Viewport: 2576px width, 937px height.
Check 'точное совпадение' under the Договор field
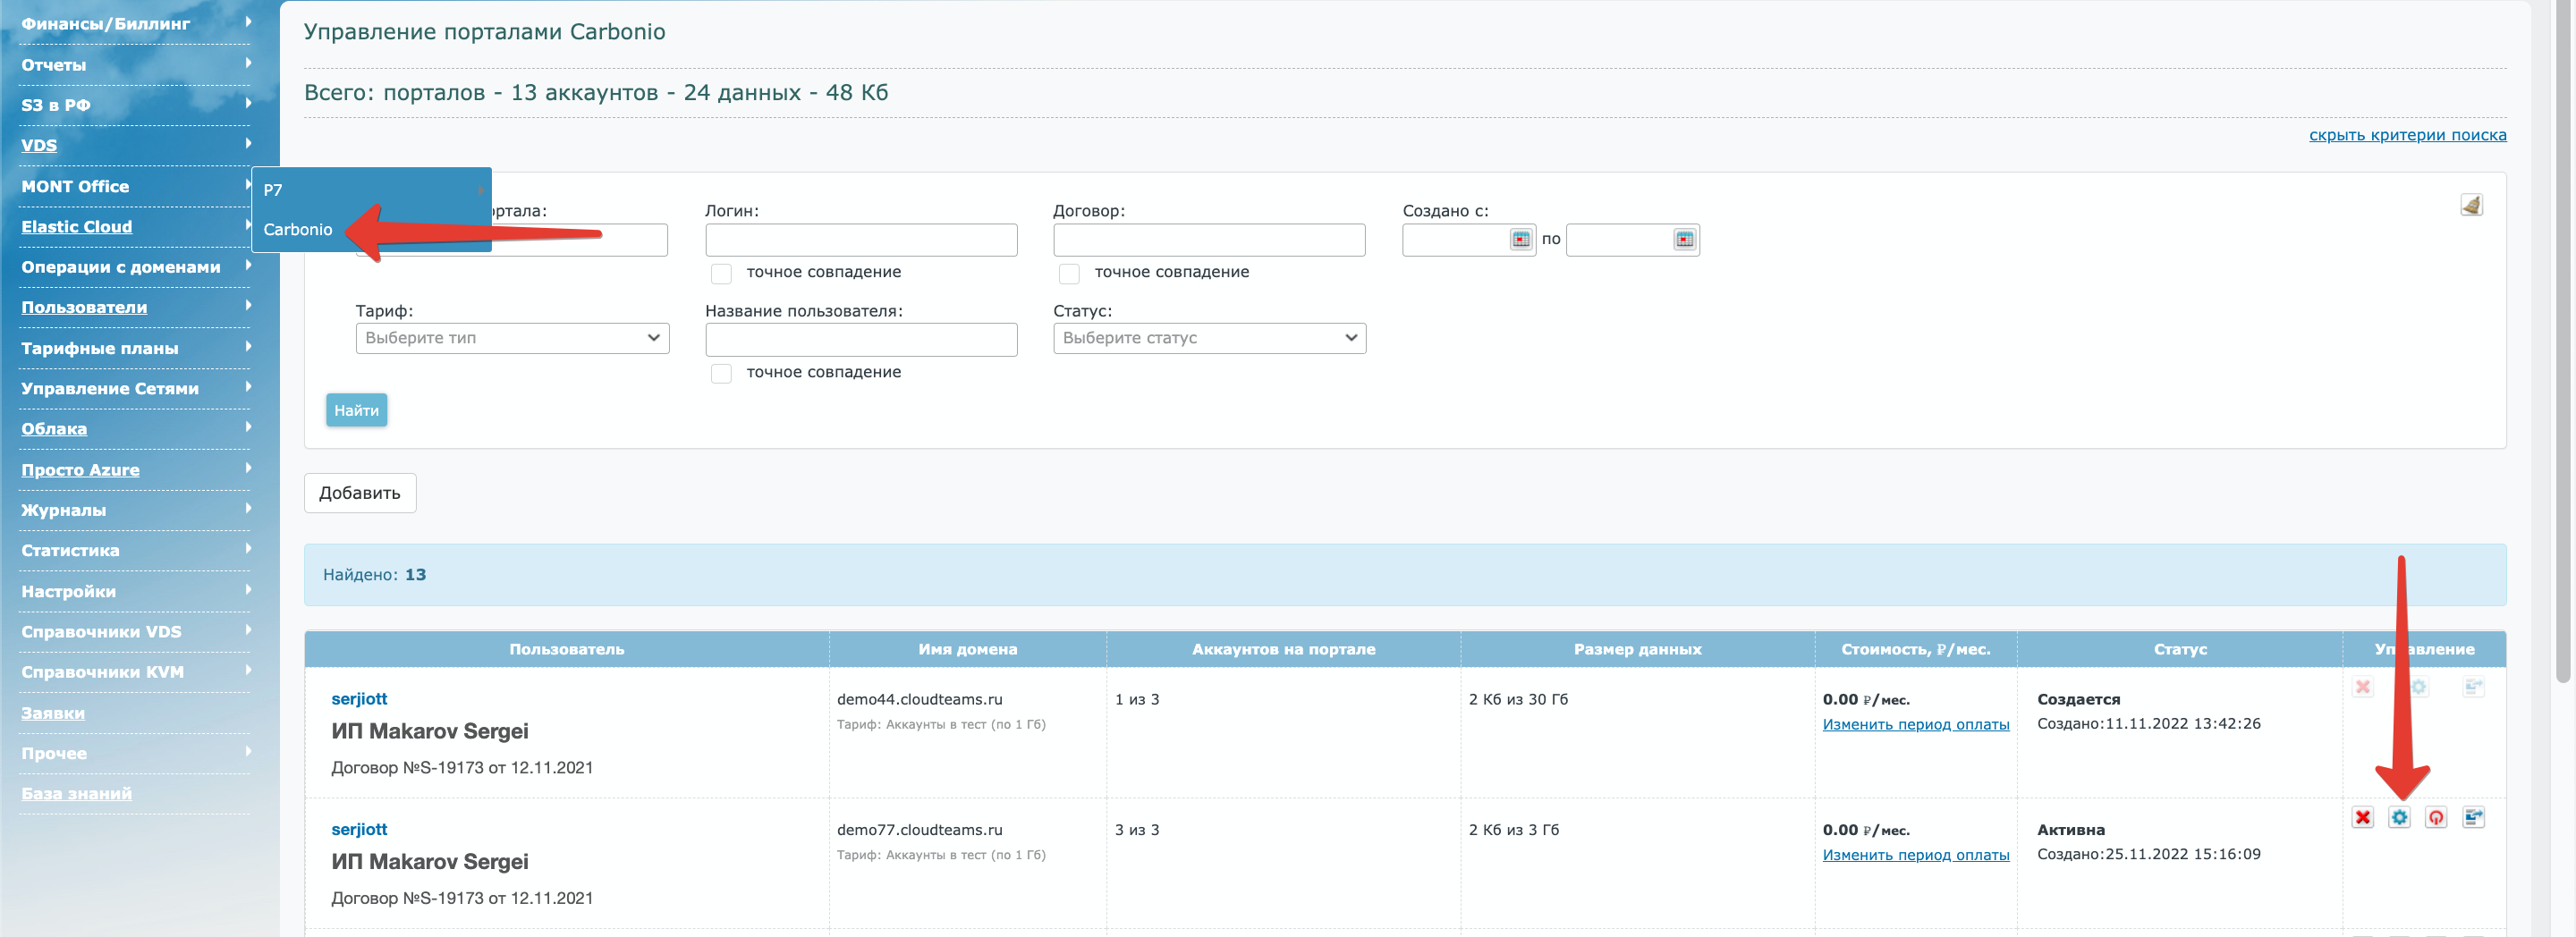tap(1069, 273)
